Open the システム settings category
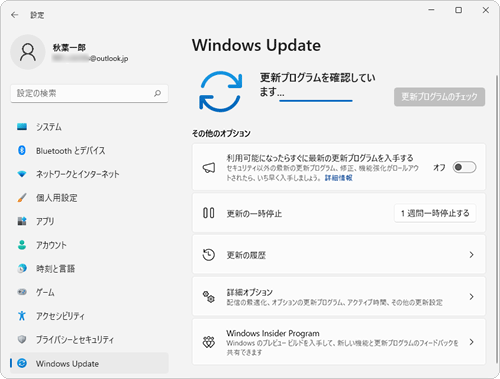Viewport: 500px width, 379px height. coord(89,127)
